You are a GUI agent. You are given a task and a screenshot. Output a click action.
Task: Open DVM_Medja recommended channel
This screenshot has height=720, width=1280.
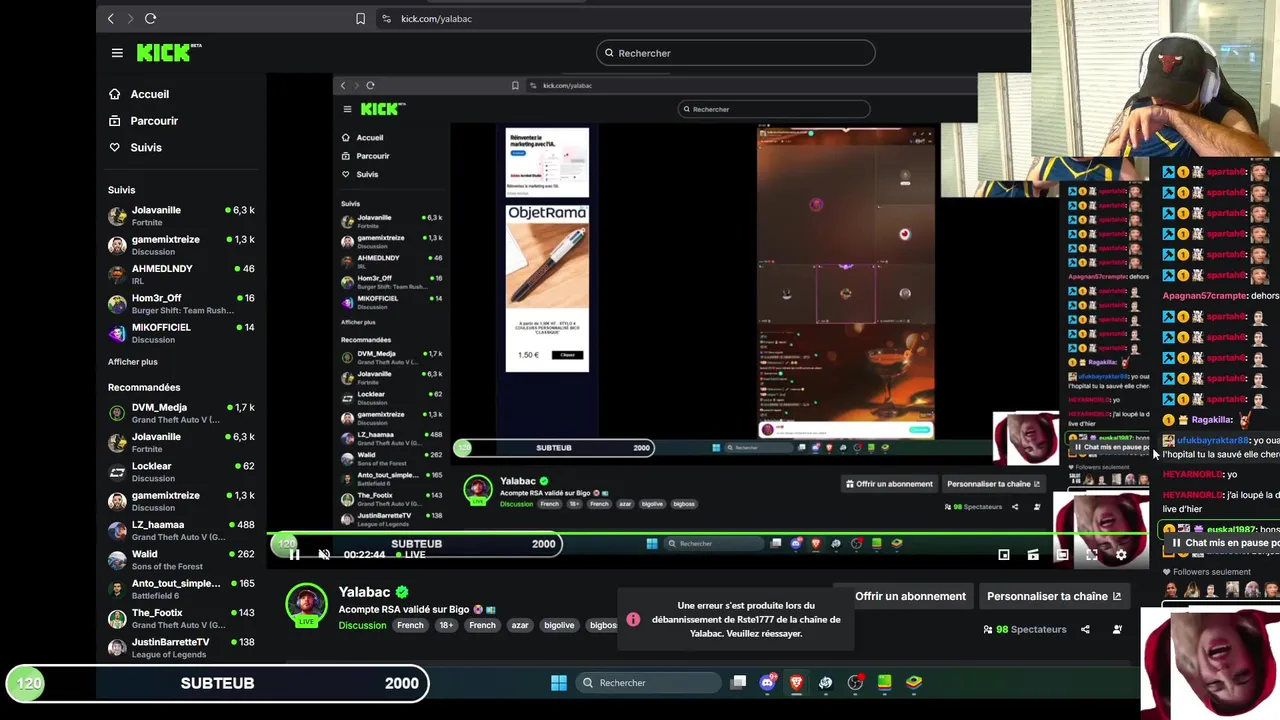click(x=181, y=413)
